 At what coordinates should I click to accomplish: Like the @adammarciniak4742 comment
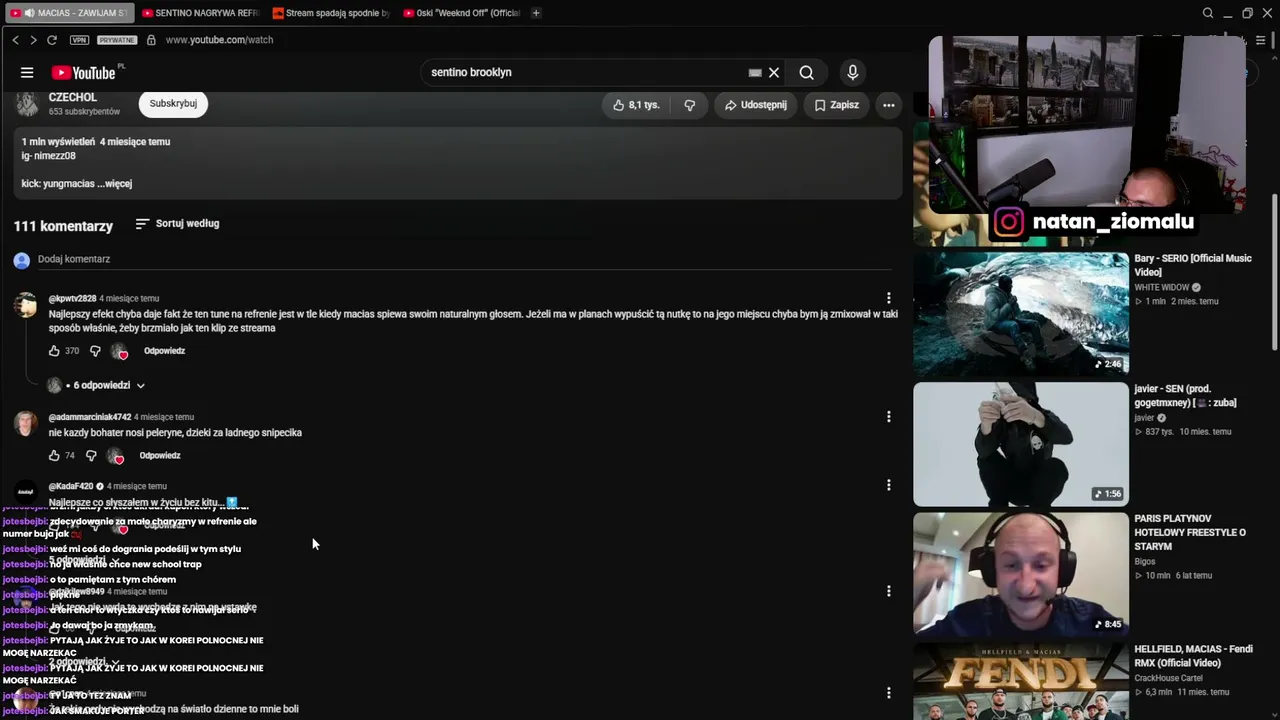click(54, 455)
